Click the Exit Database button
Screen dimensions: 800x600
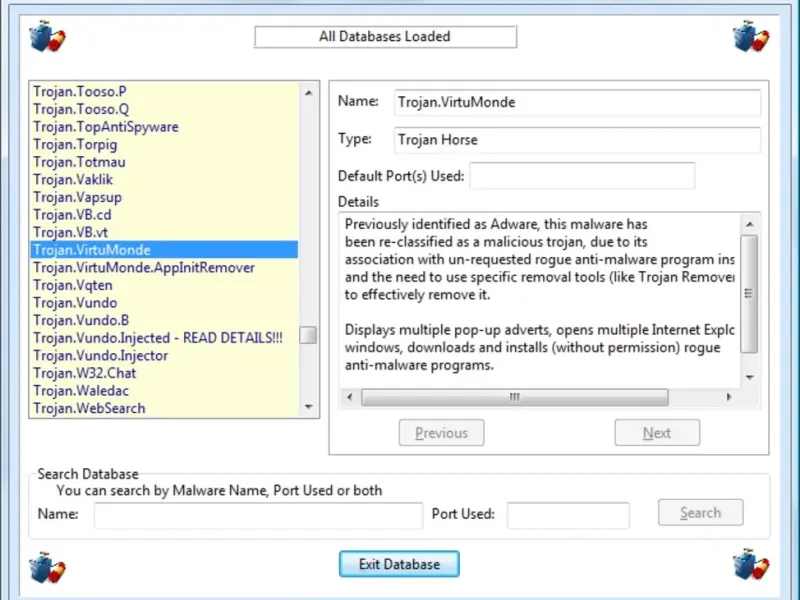click(x=399, y=564)
